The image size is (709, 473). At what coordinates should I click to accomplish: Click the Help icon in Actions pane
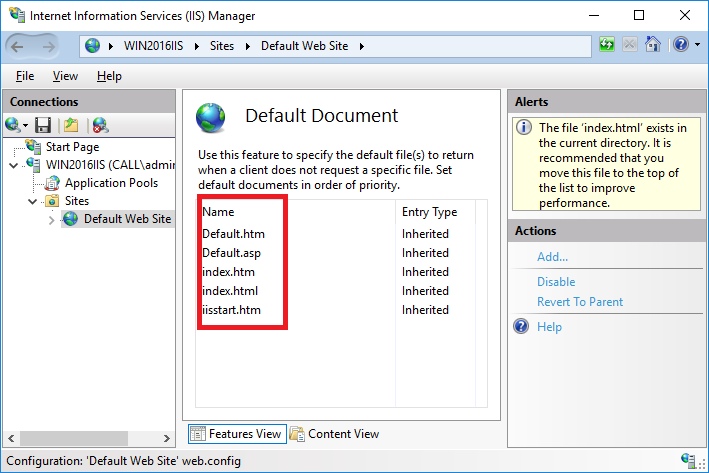521,326
